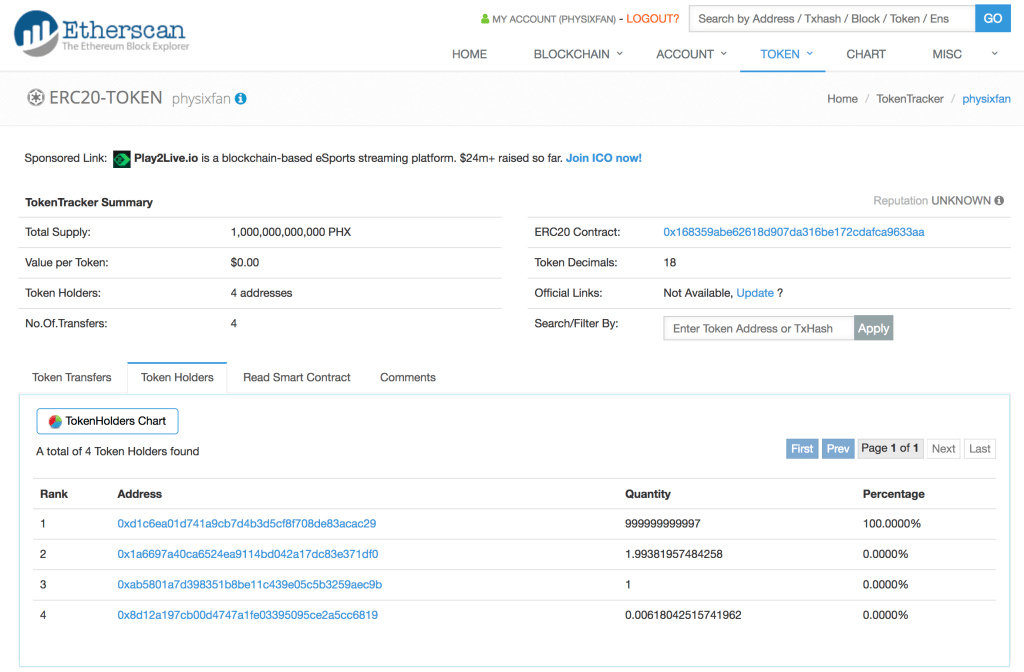1024x672 pixels.
Task: Click the Apply filter button
Action: [873, 328]
